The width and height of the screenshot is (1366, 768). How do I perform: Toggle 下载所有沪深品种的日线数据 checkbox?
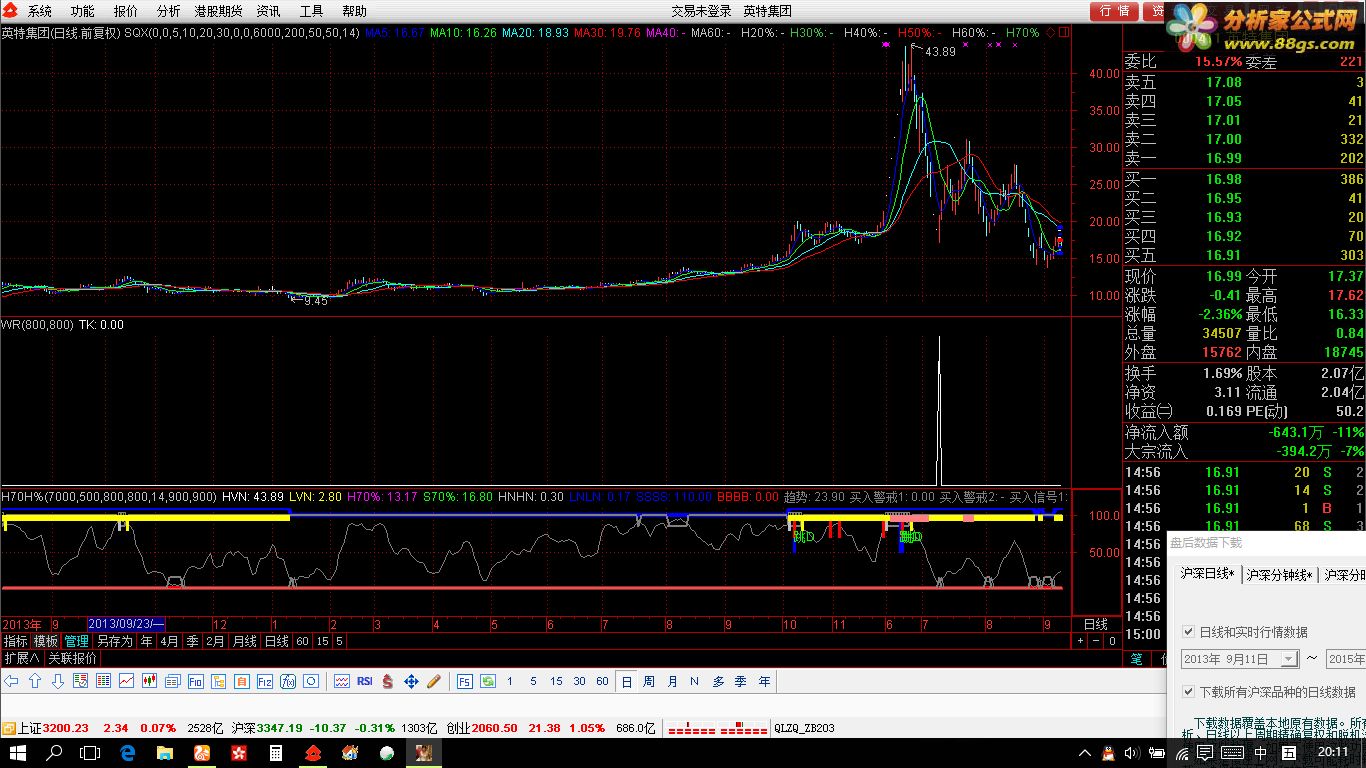pos(1189,691)
